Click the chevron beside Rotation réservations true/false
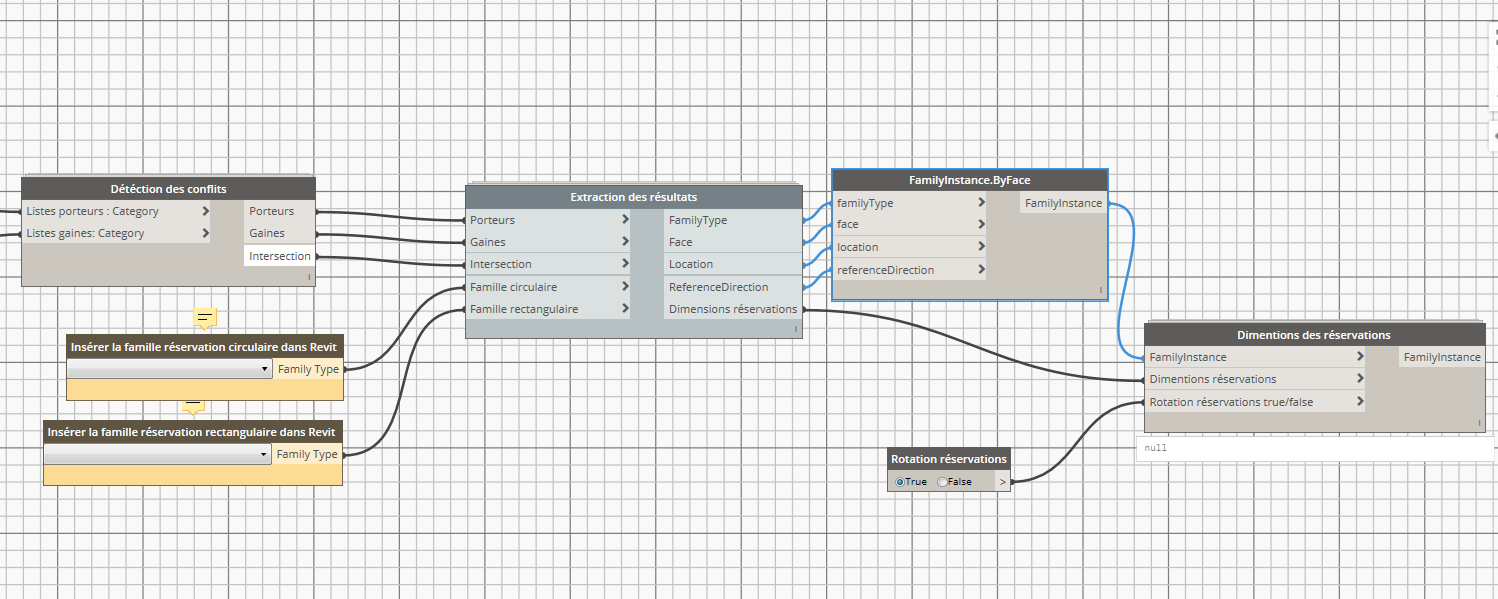1498x599 pixels. [x=1360, y=402]
